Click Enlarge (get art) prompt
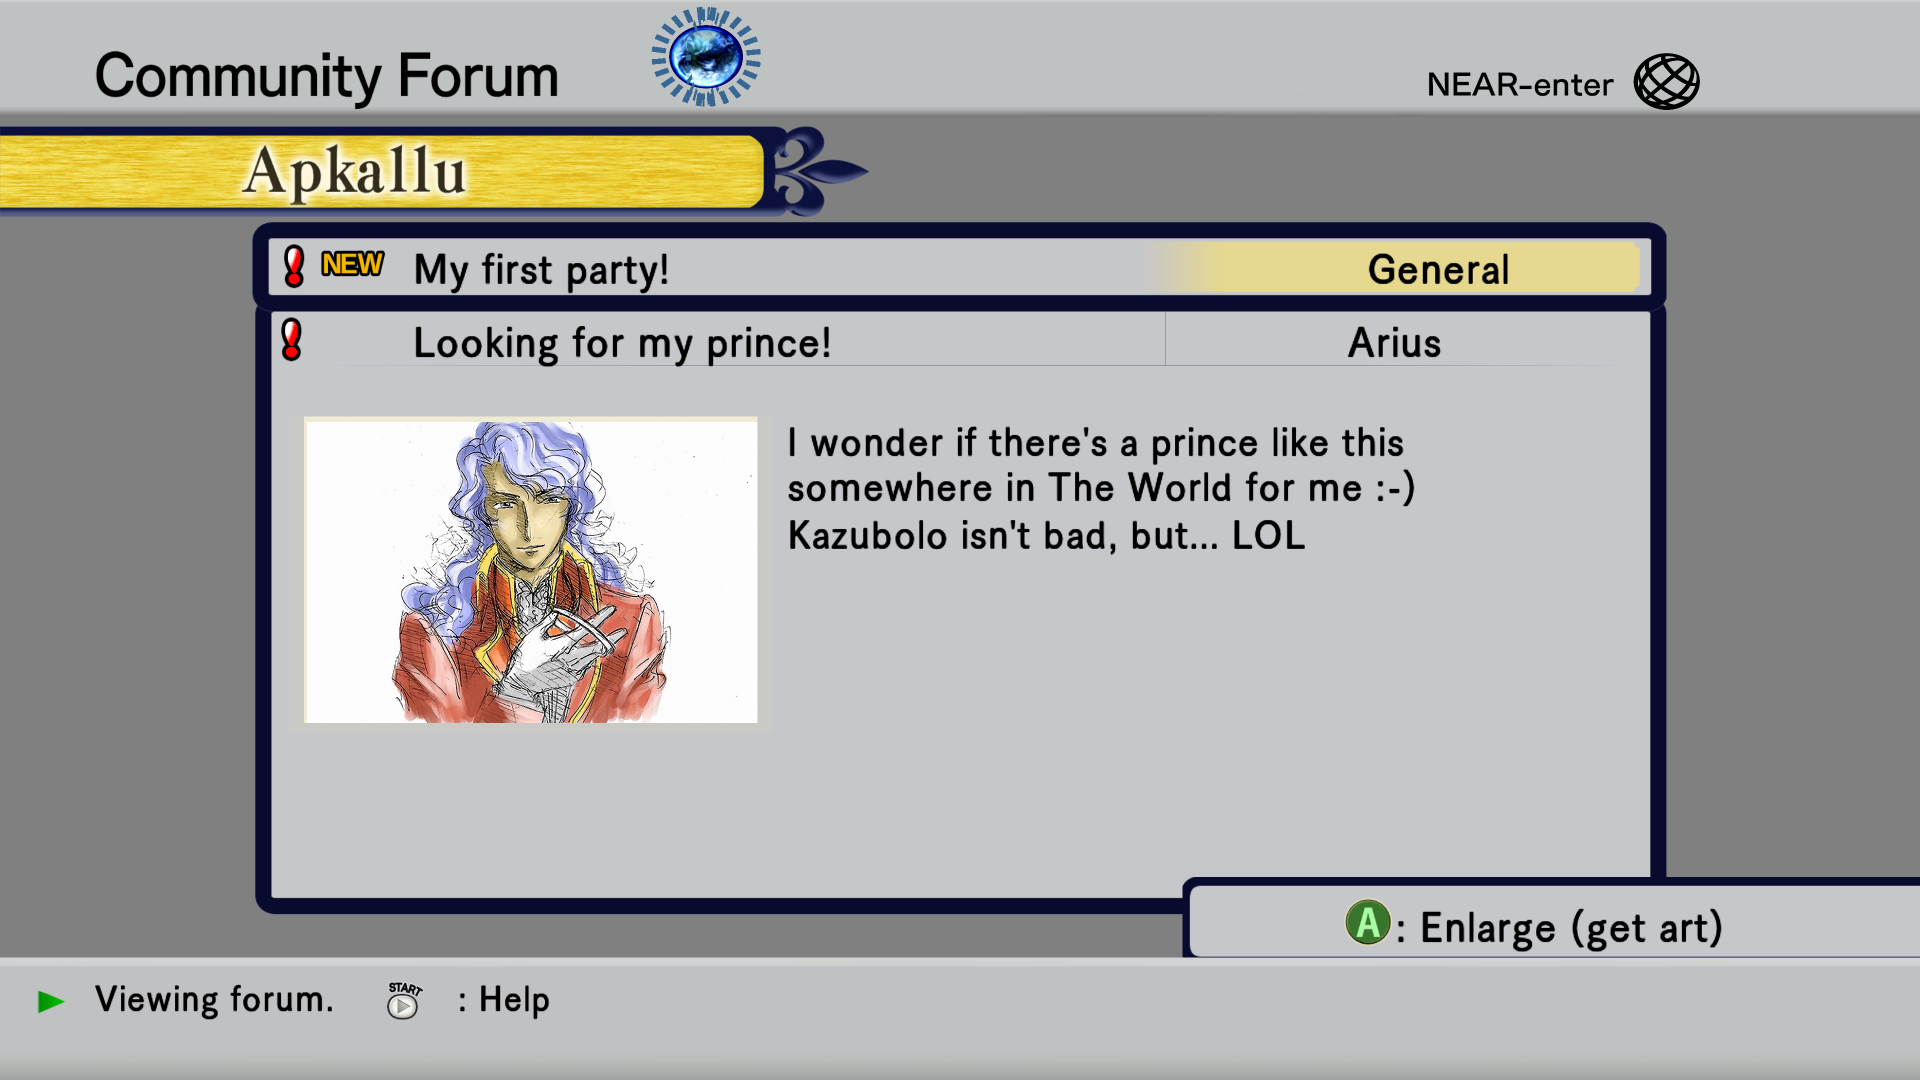Screen dimensions: 1920x1080 (x=1533, y=926)
